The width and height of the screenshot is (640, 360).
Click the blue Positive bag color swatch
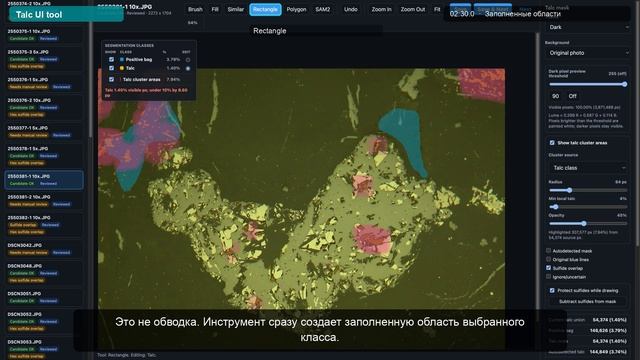(x=122, y=60)
